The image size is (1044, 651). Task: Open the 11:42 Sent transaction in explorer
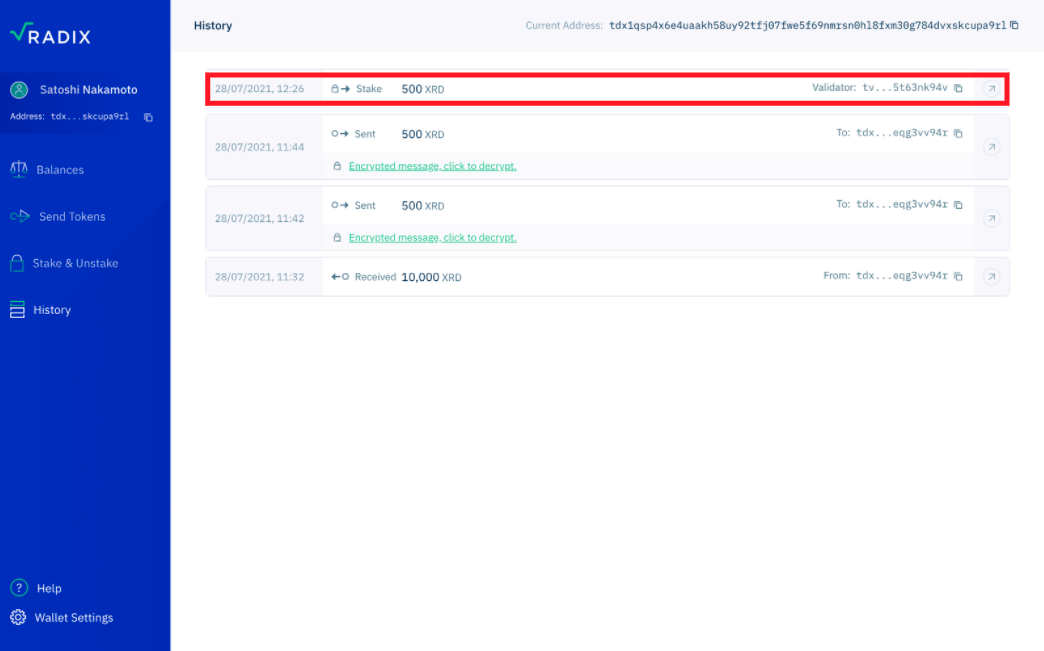[991, 218]
